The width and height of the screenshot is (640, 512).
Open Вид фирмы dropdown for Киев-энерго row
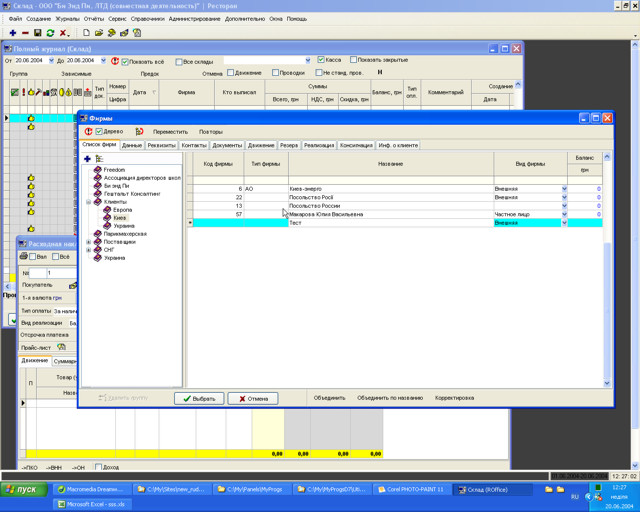click(564, 189)
